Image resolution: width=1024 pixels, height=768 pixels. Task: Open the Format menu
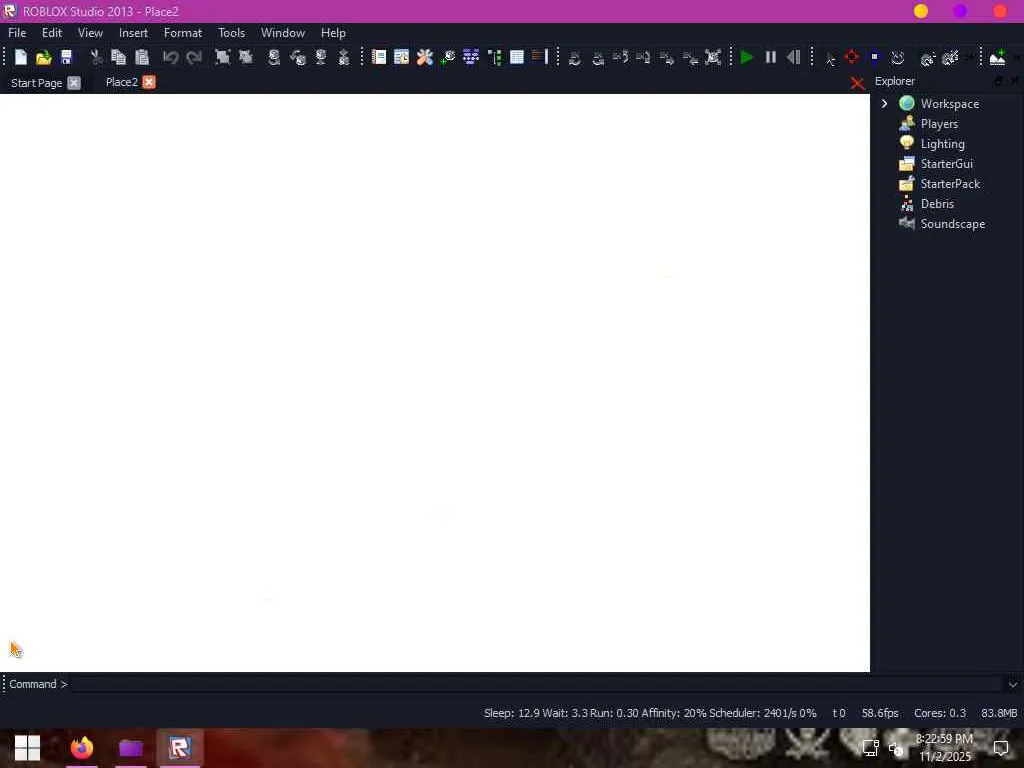[183, 33]
